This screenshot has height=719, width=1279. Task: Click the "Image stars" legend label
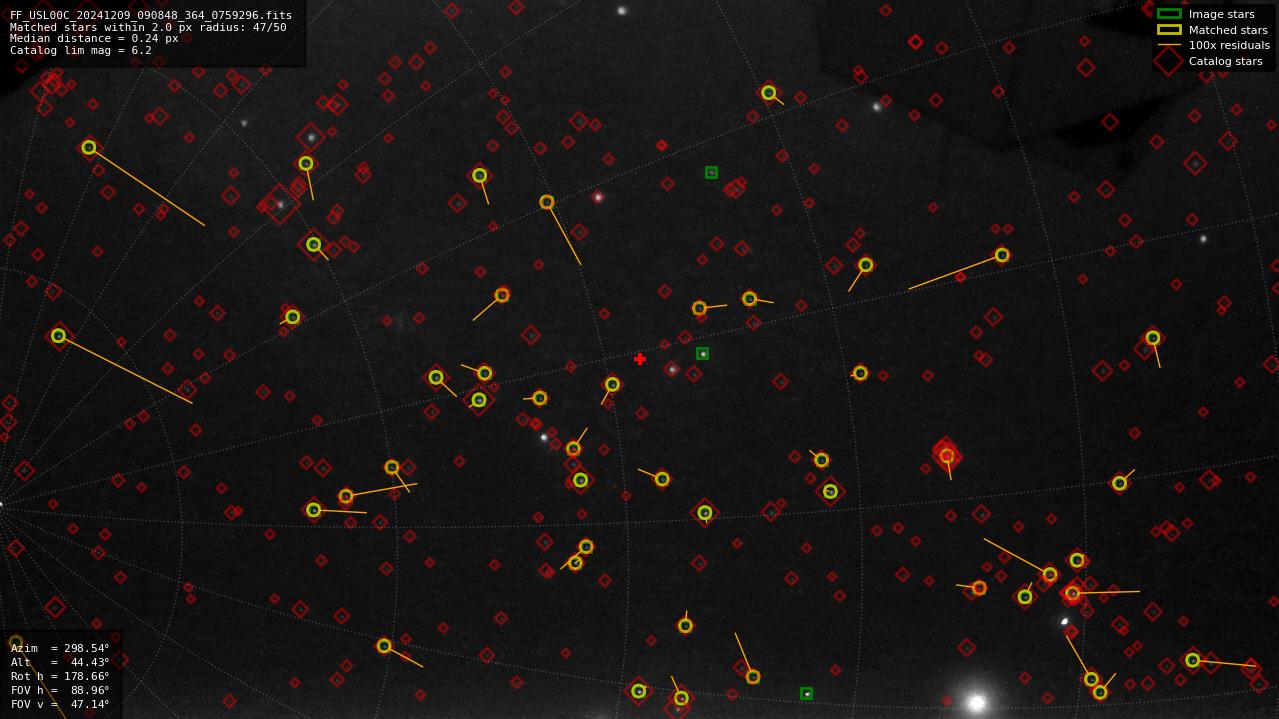[1221, 14]
